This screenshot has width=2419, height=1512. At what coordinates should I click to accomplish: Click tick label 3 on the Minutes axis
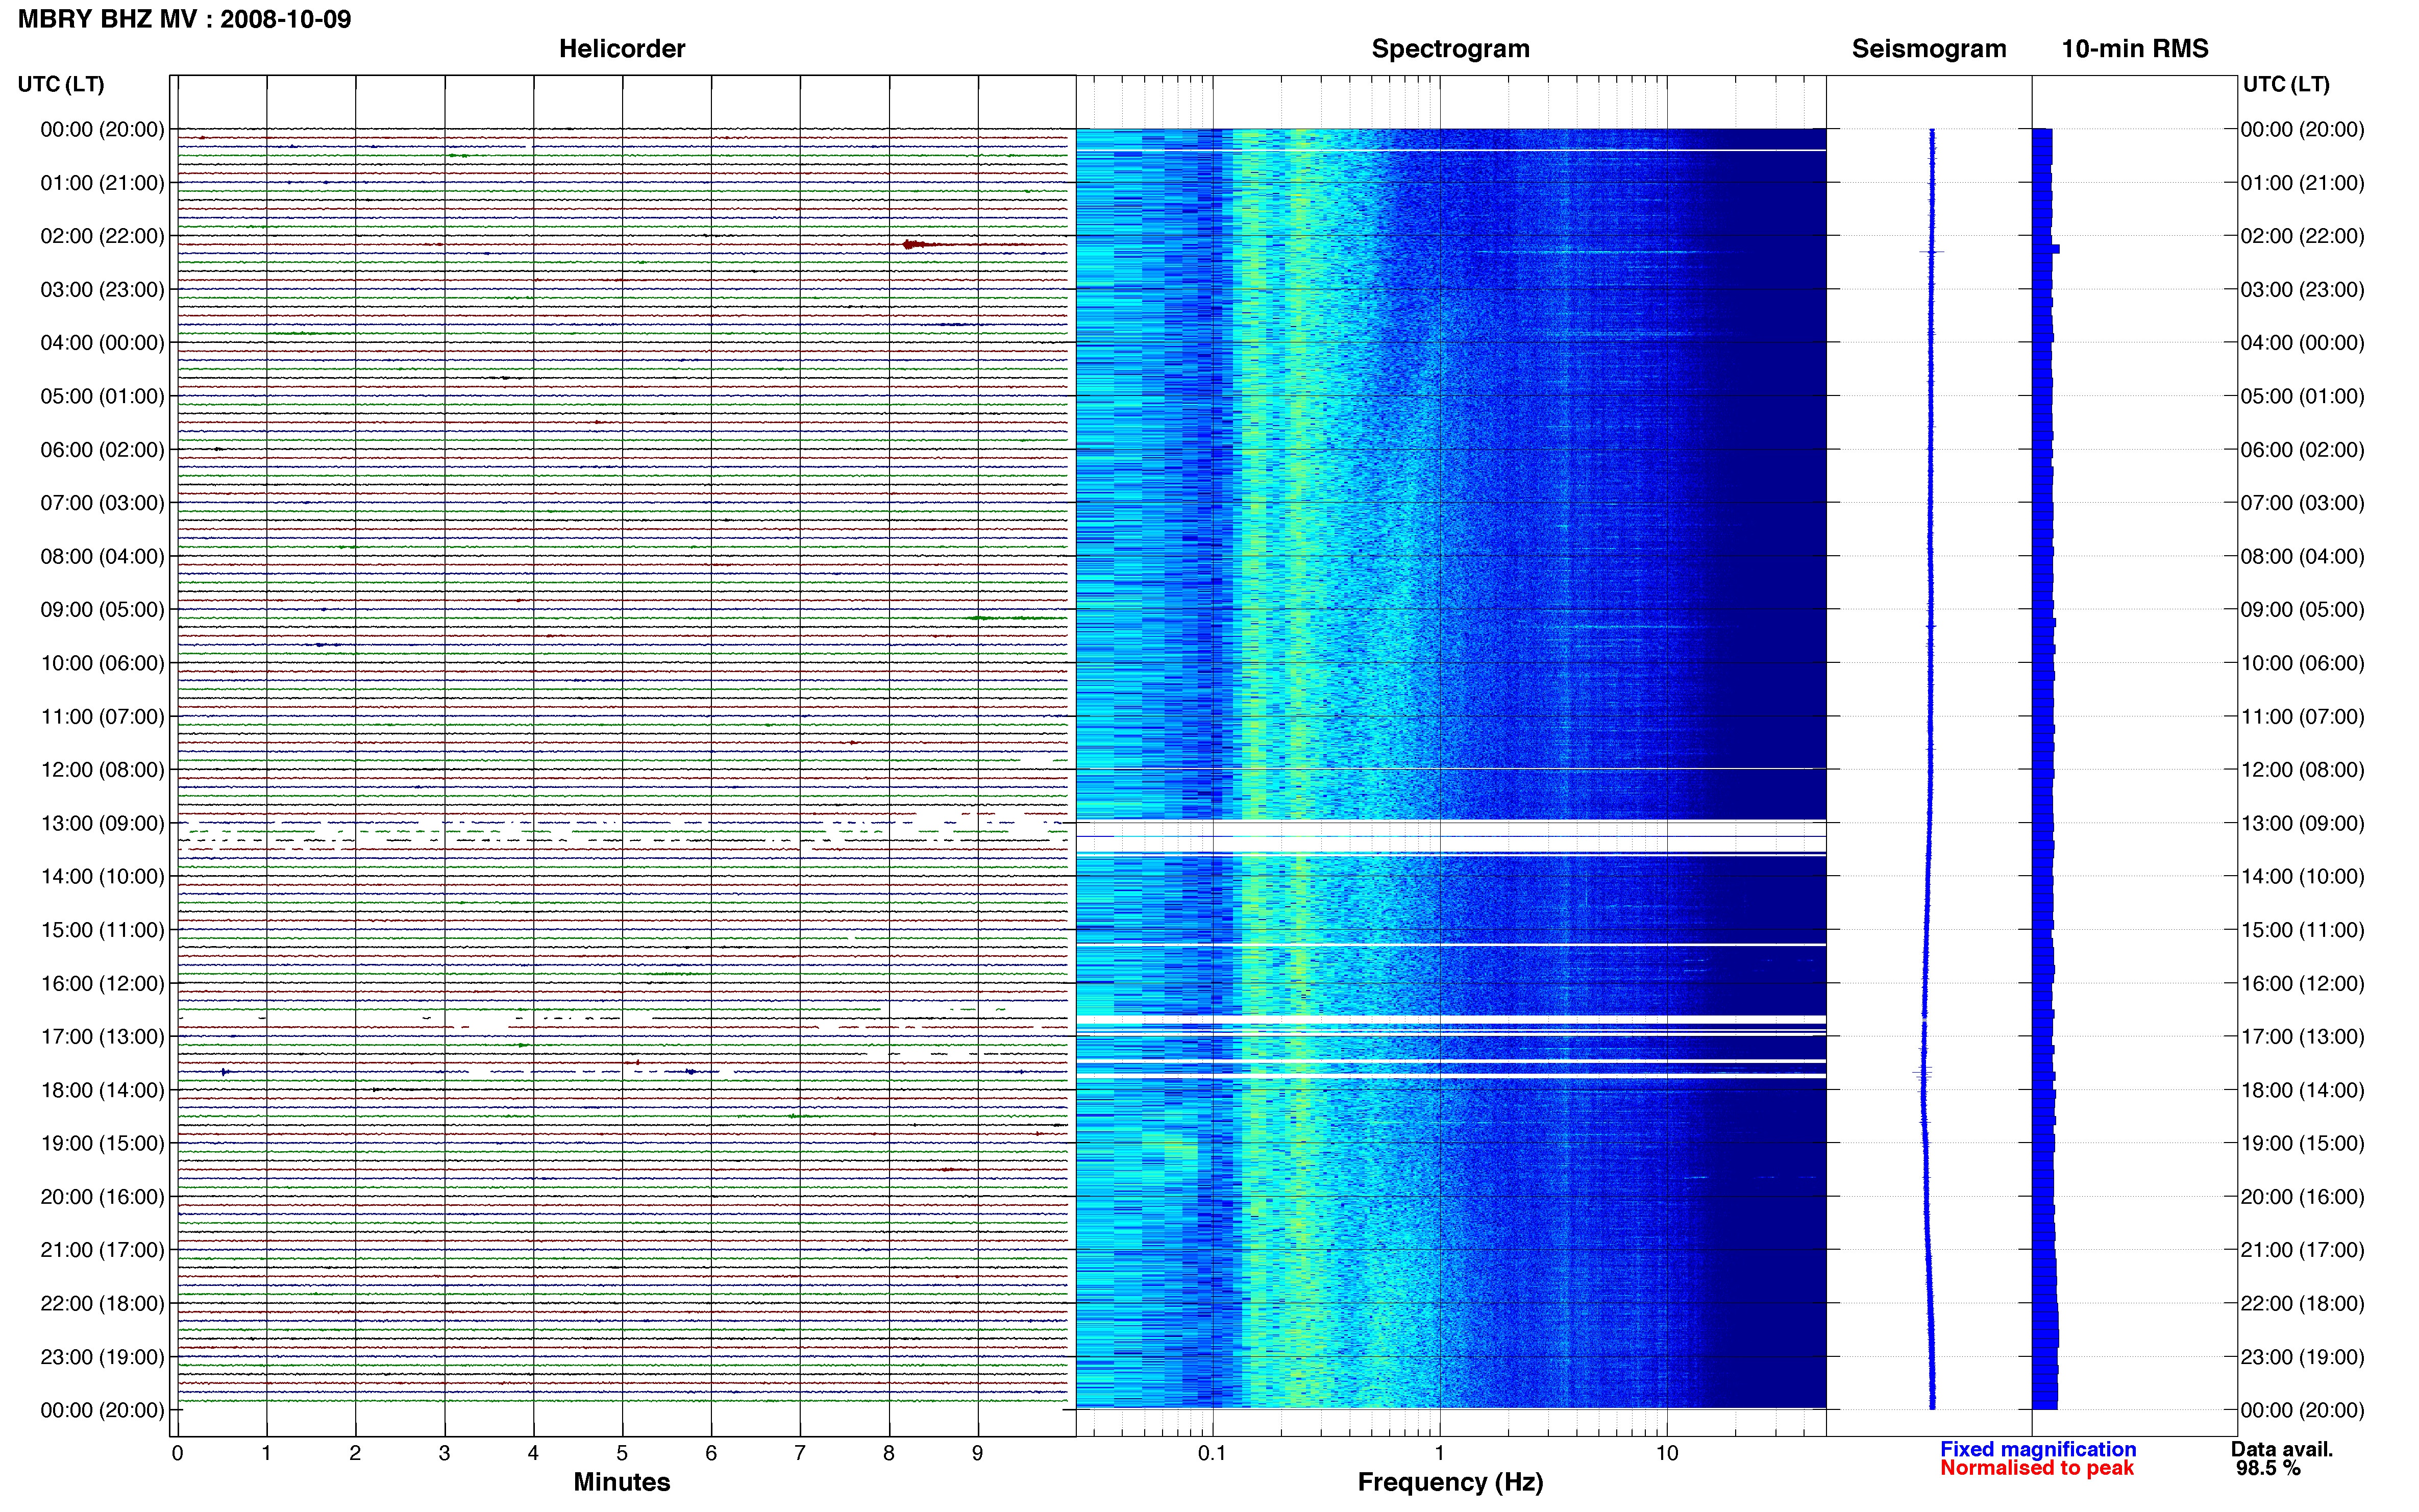[444, 1453]
